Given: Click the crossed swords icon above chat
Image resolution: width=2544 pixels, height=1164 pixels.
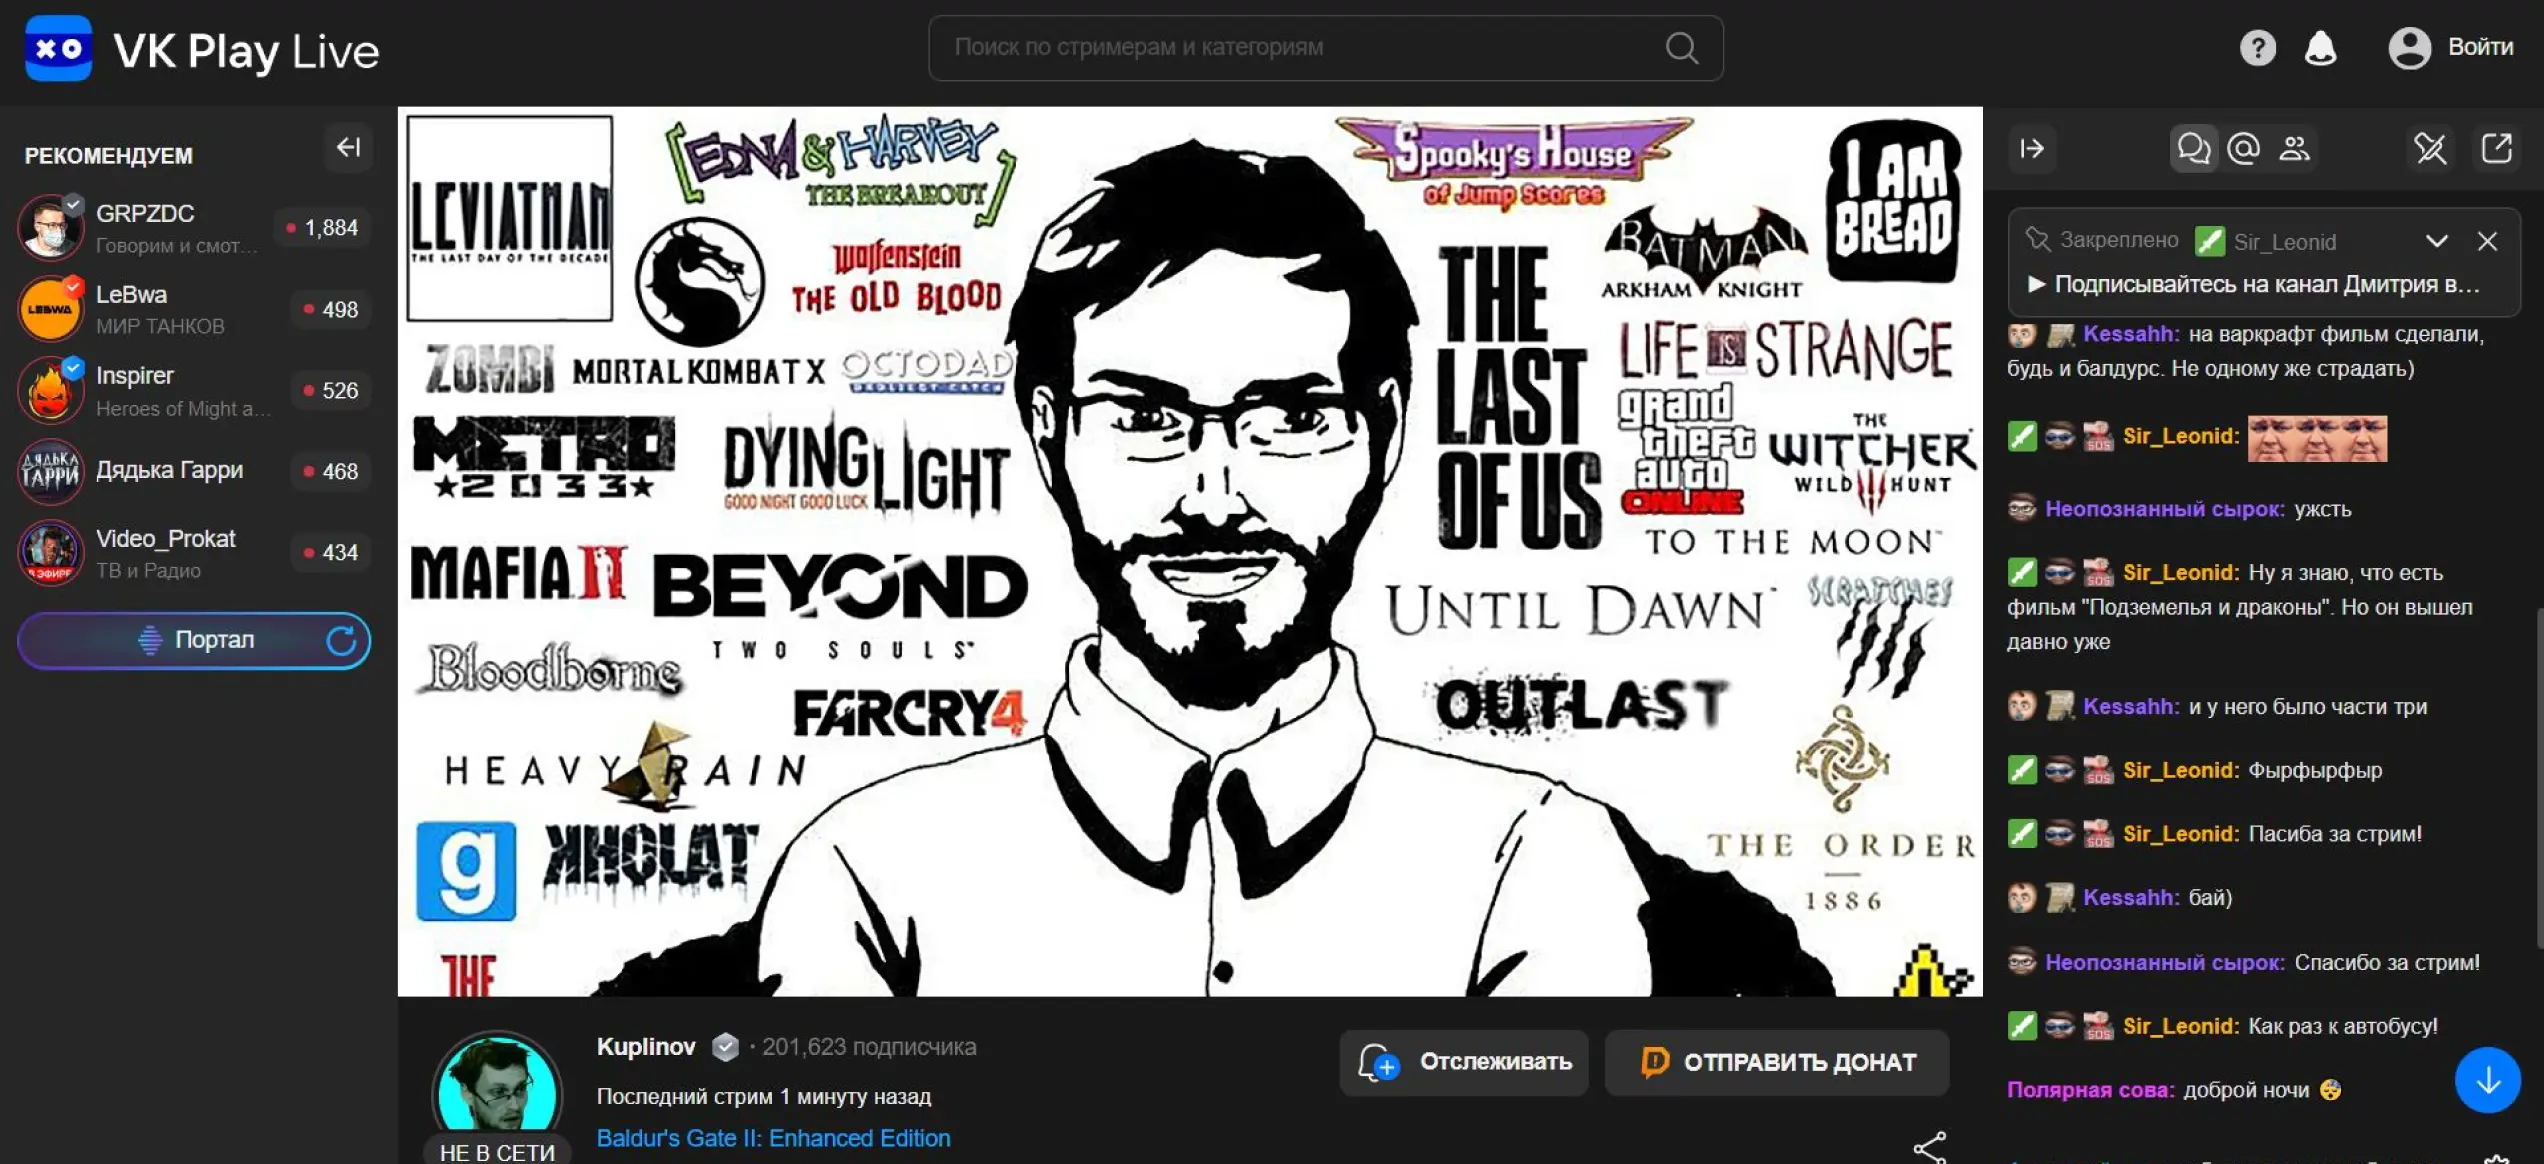Looking at the screenshot, I should (2430, 149).
